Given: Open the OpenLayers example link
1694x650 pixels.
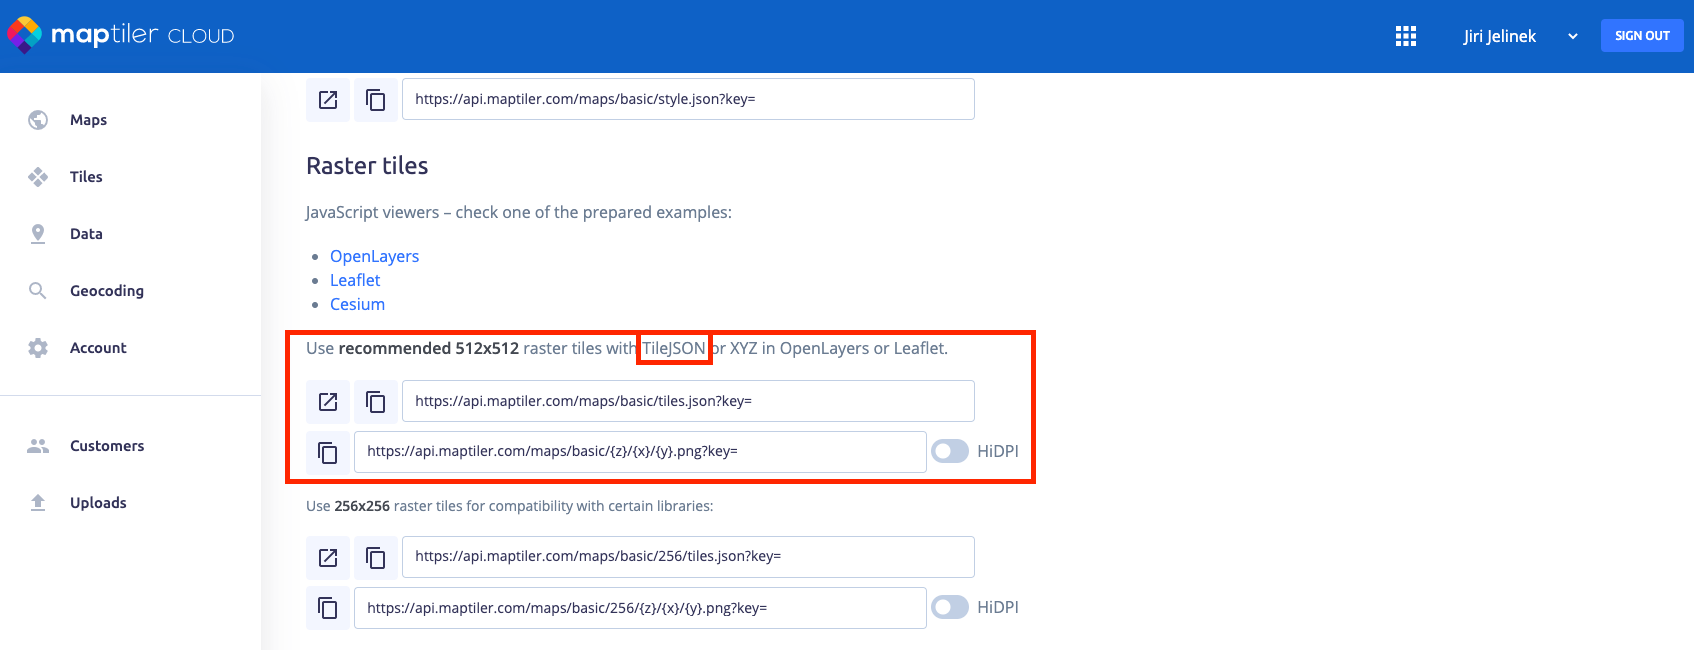Looking at the screenshot, I should tap(374, 256).
